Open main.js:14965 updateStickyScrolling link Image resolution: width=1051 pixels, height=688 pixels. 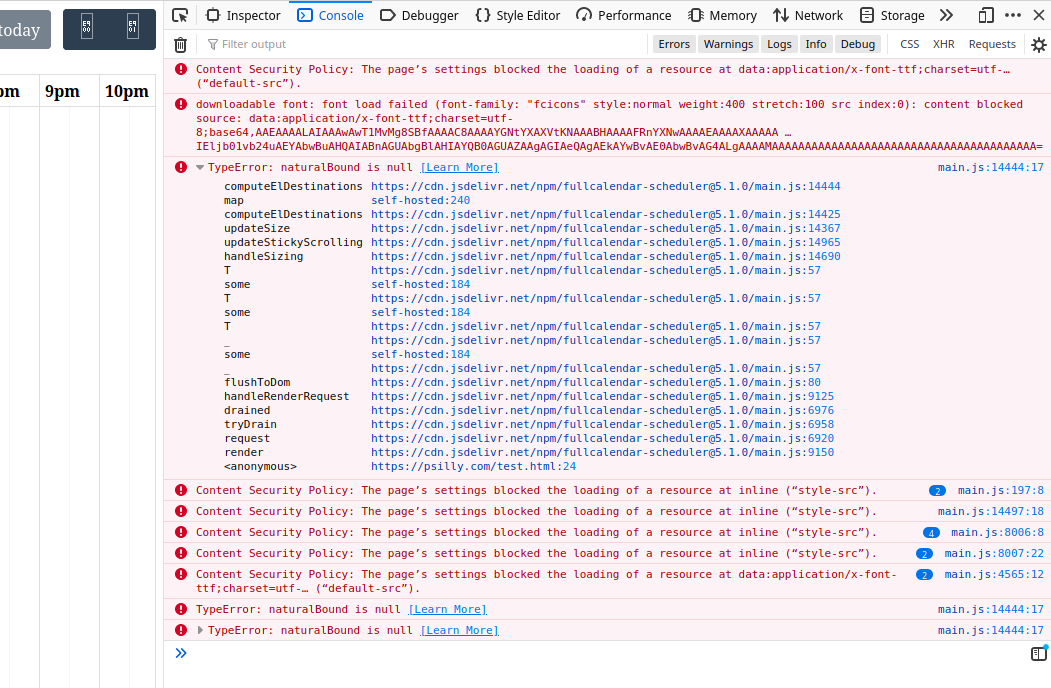(x=605, y=243)
